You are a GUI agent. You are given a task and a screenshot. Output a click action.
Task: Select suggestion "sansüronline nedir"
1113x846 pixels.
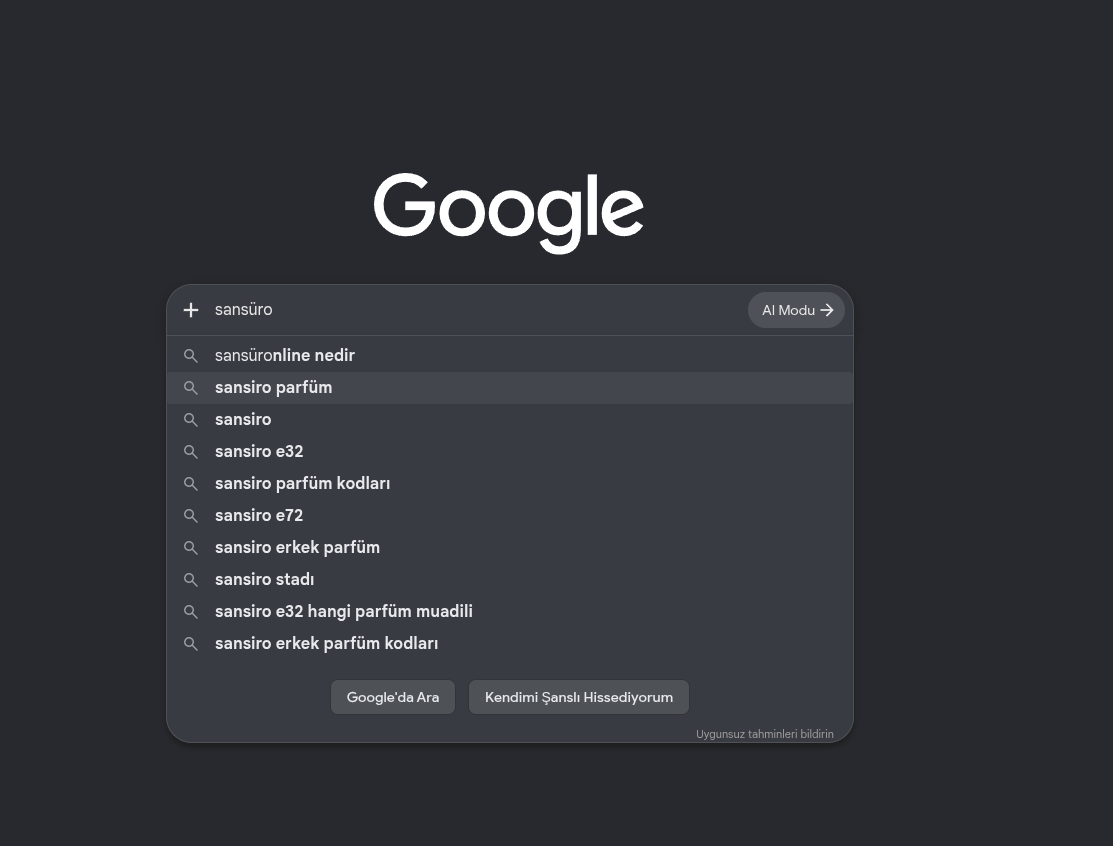click(510, 356)
